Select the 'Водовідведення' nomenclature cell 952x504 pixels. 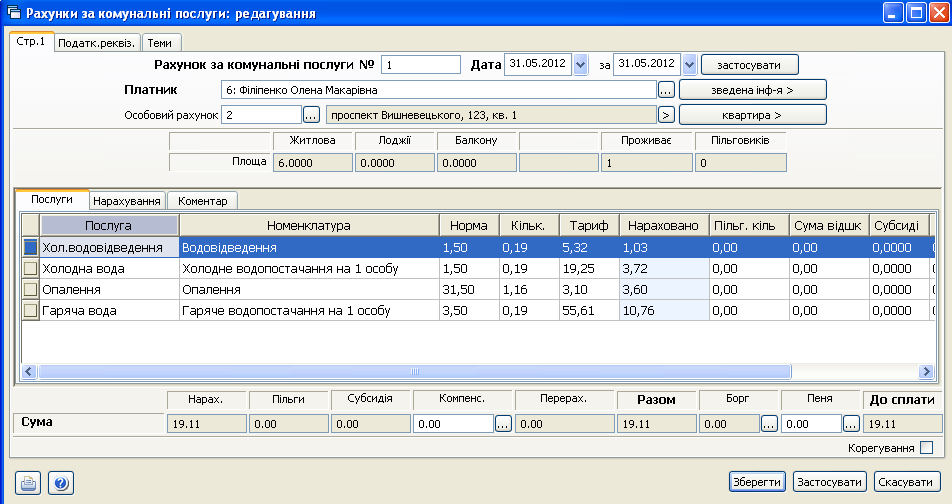click(x=309, y=248)
